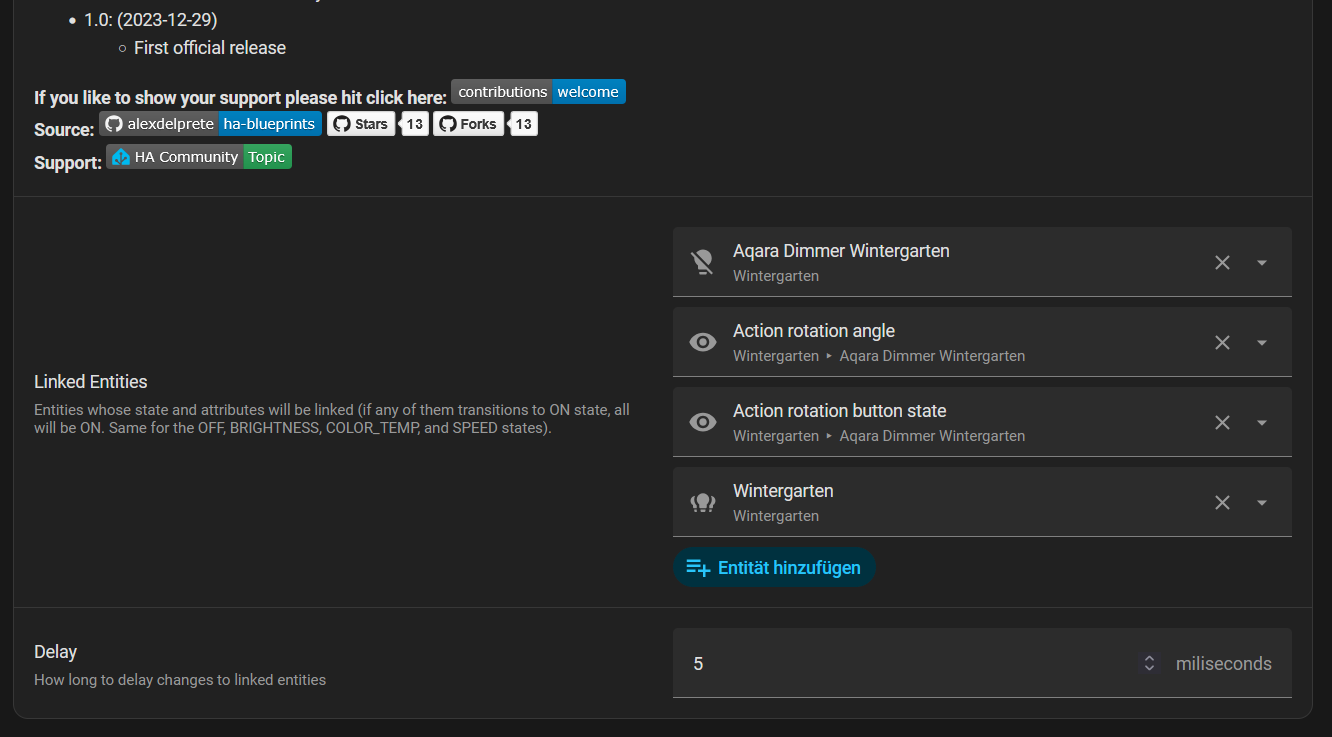The height and width of the screenshot is (737, 1332).
Task: Click the light group icon for Wintergarten
Action: (x=703, y=502)
